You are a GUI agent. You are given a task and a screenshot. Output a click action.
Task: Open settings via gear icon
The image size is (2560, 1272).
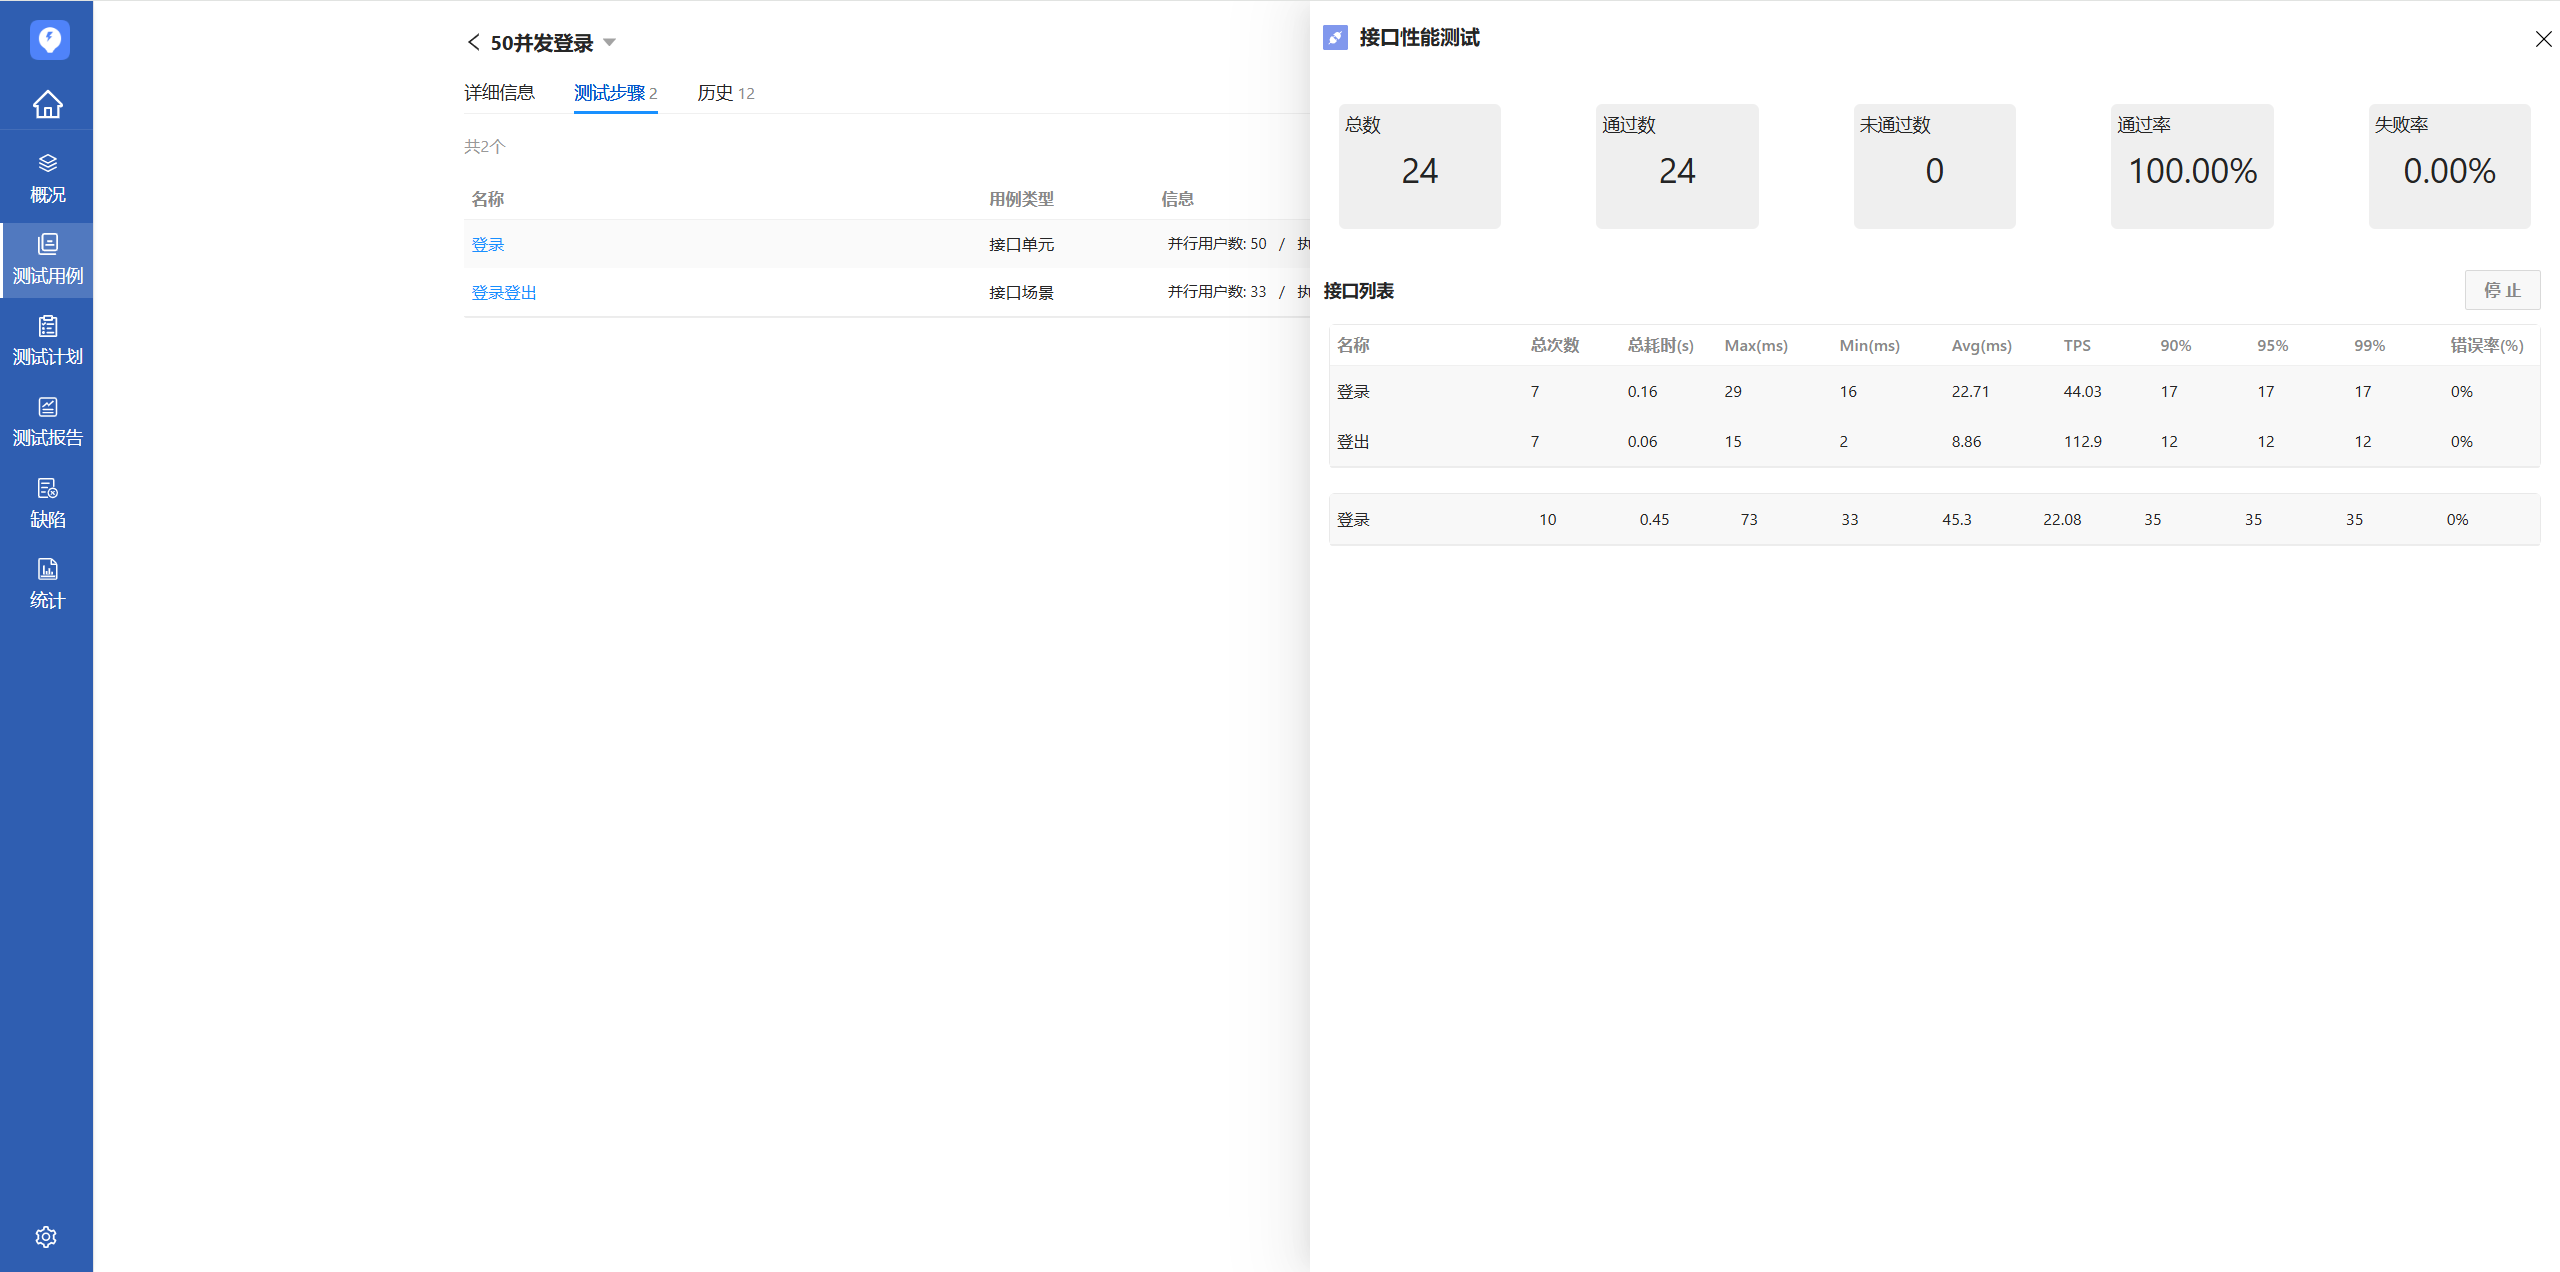pos(46,1237)
